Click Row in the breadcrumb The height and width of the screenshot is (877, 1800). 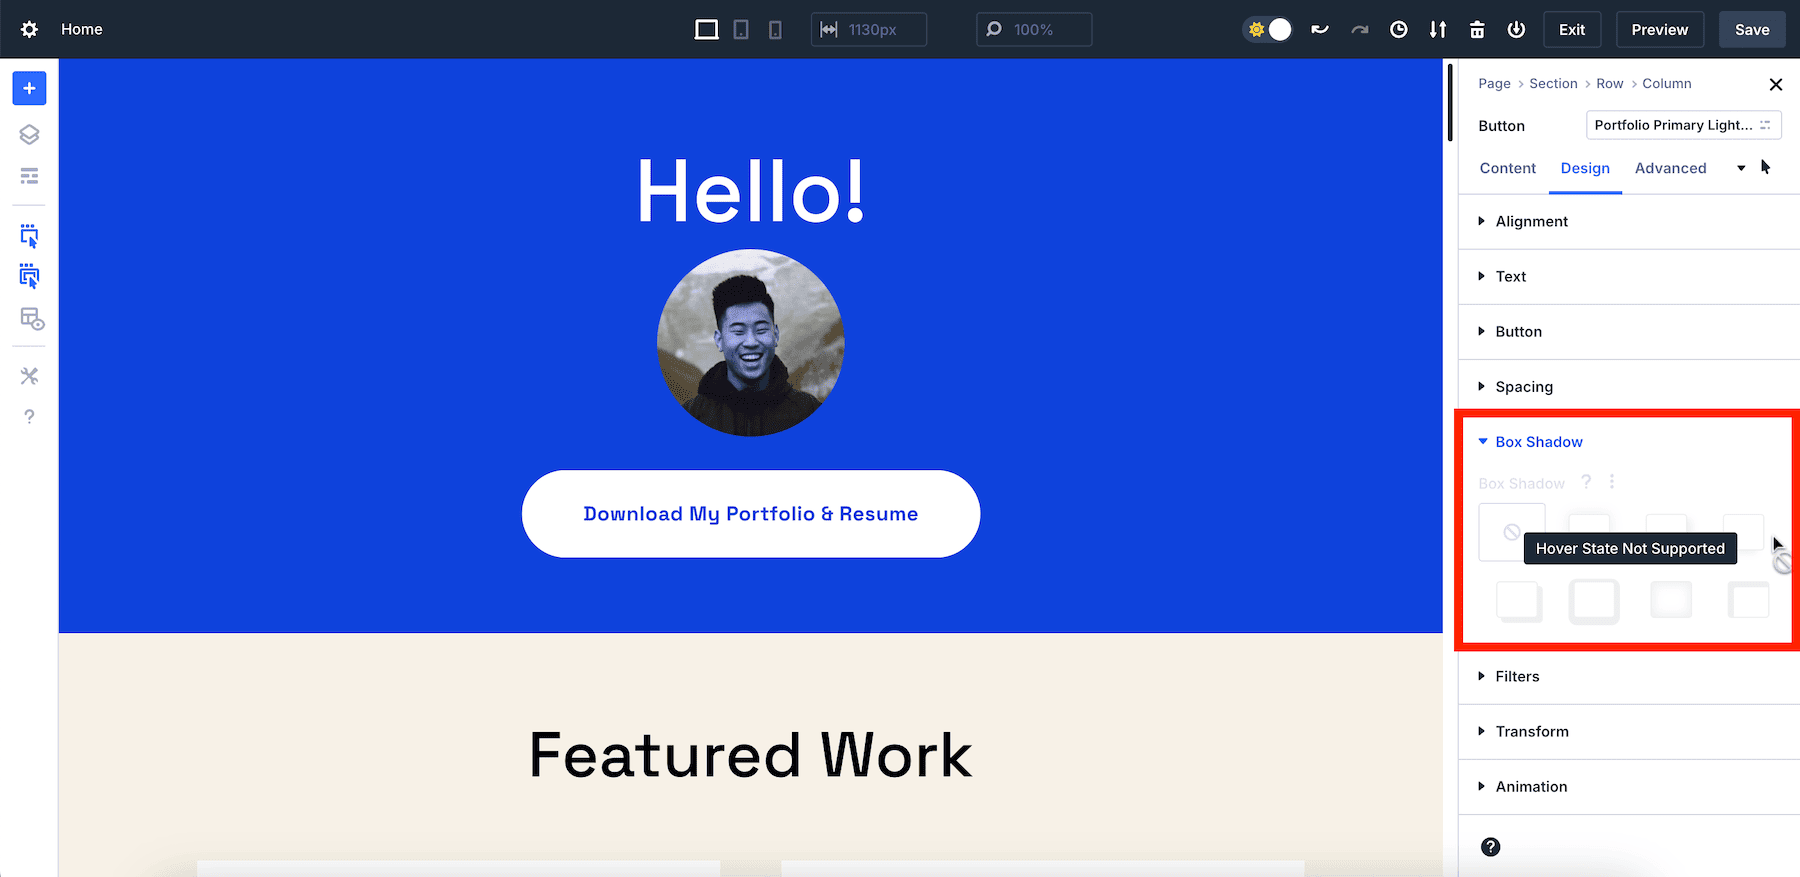(1609, 84)
